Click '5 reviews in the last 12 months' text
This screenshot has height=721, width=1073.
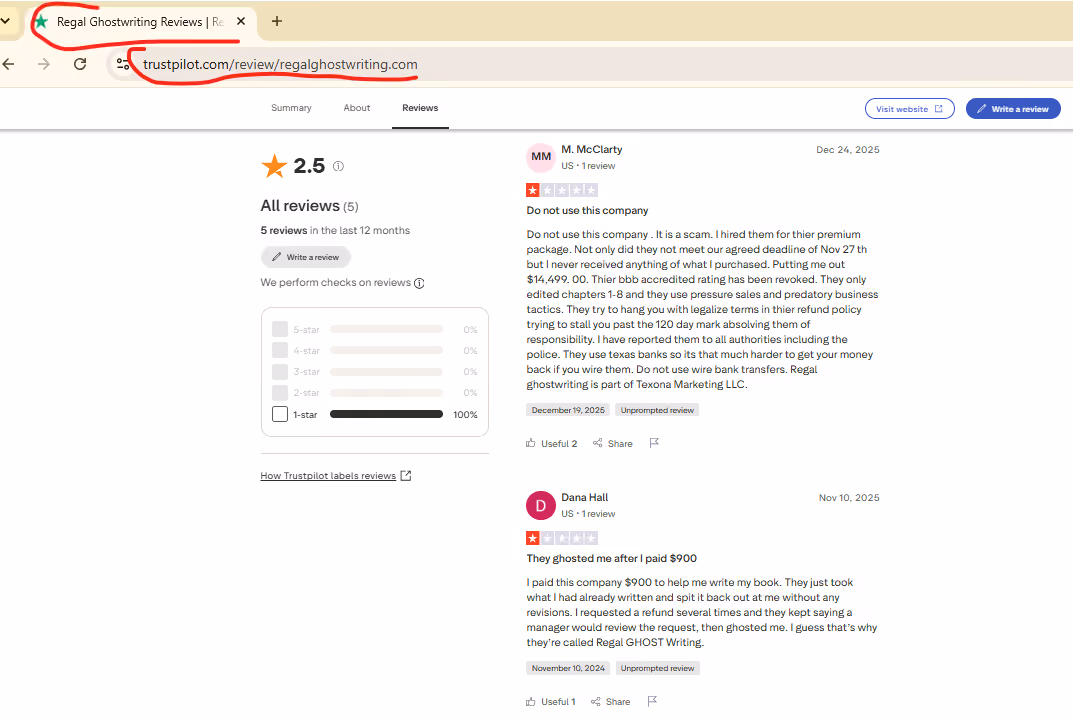[x=335, y=231]
